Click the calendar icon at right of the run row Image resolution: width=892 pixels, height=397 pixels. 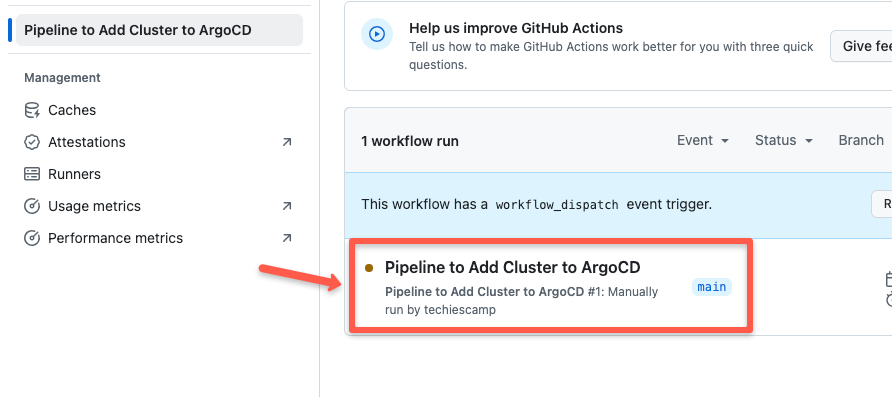889,279
